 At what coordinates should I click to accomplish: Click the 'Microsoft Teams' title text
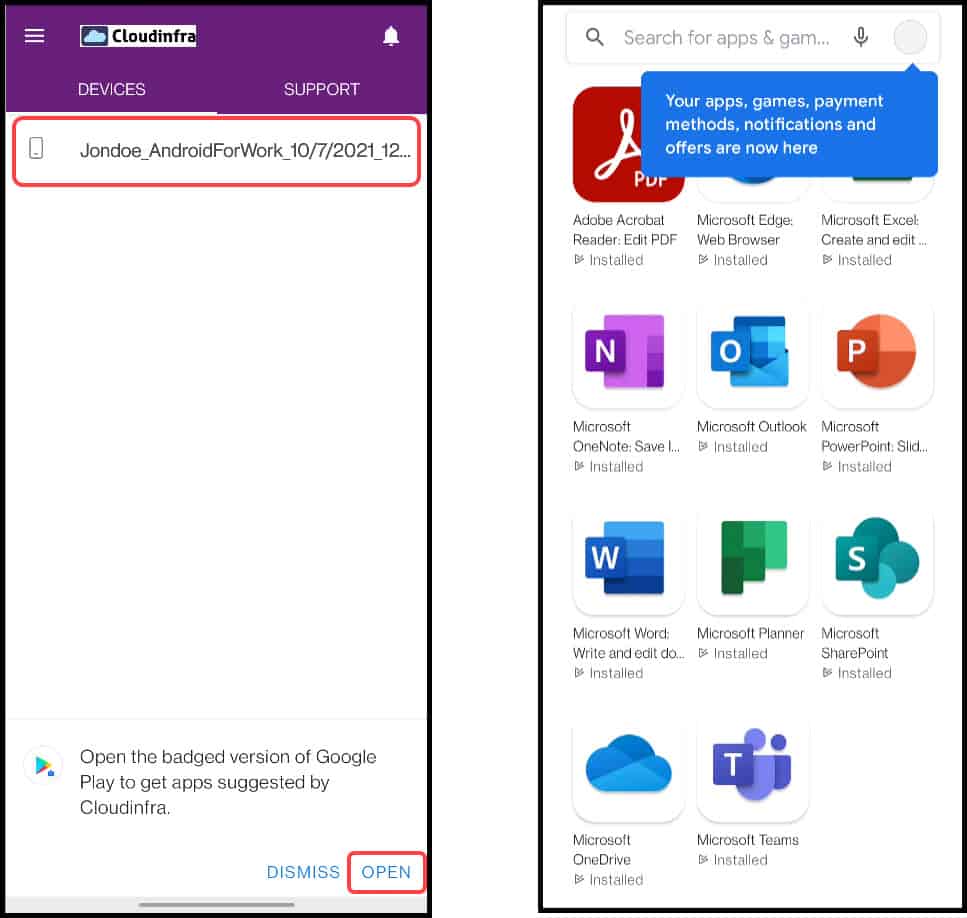point(747,840)
